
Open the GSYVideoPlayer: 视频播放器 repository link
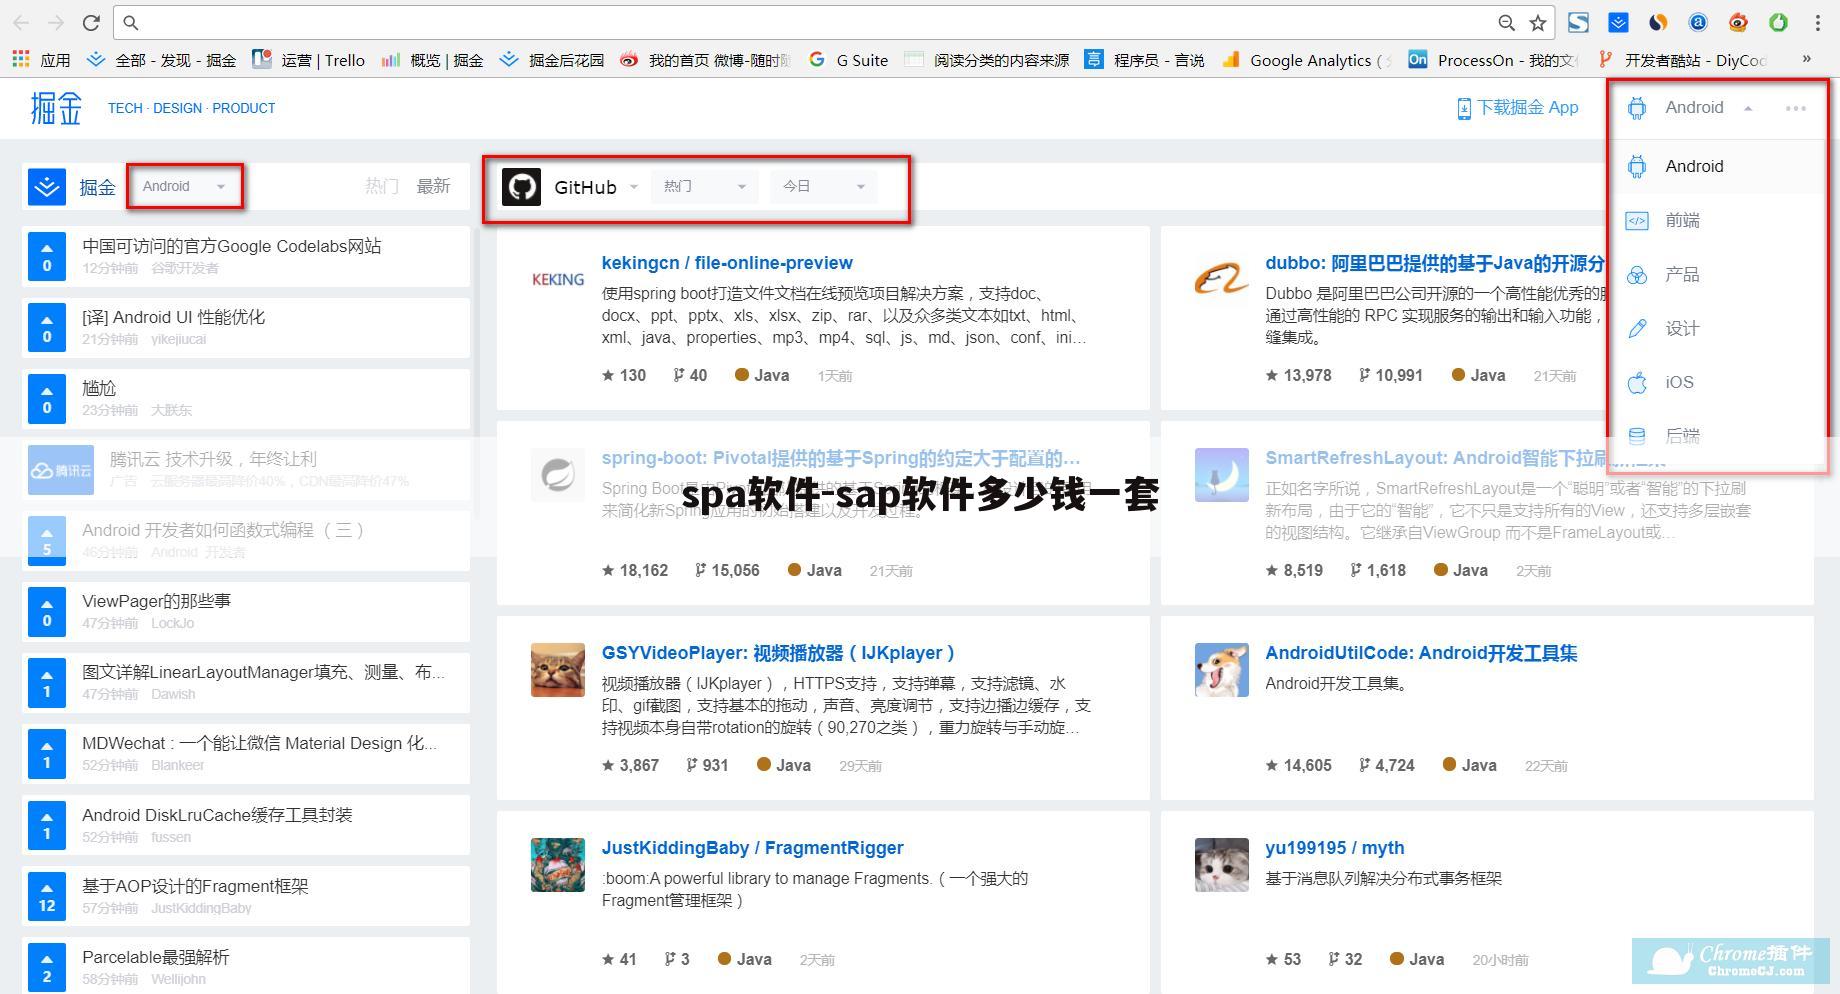tap(778, 653)
